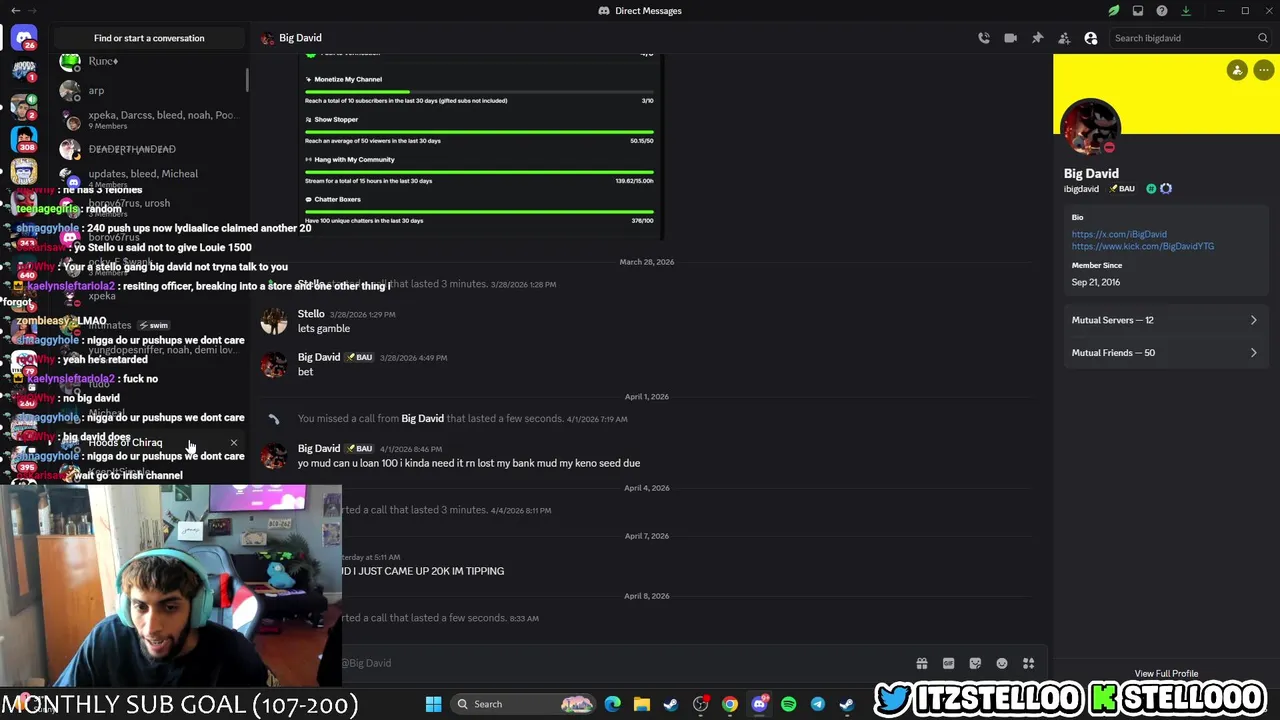1280x720 pixels.
Task: Click Stello's avatar beside lets gamble
Action: (274, 321)
